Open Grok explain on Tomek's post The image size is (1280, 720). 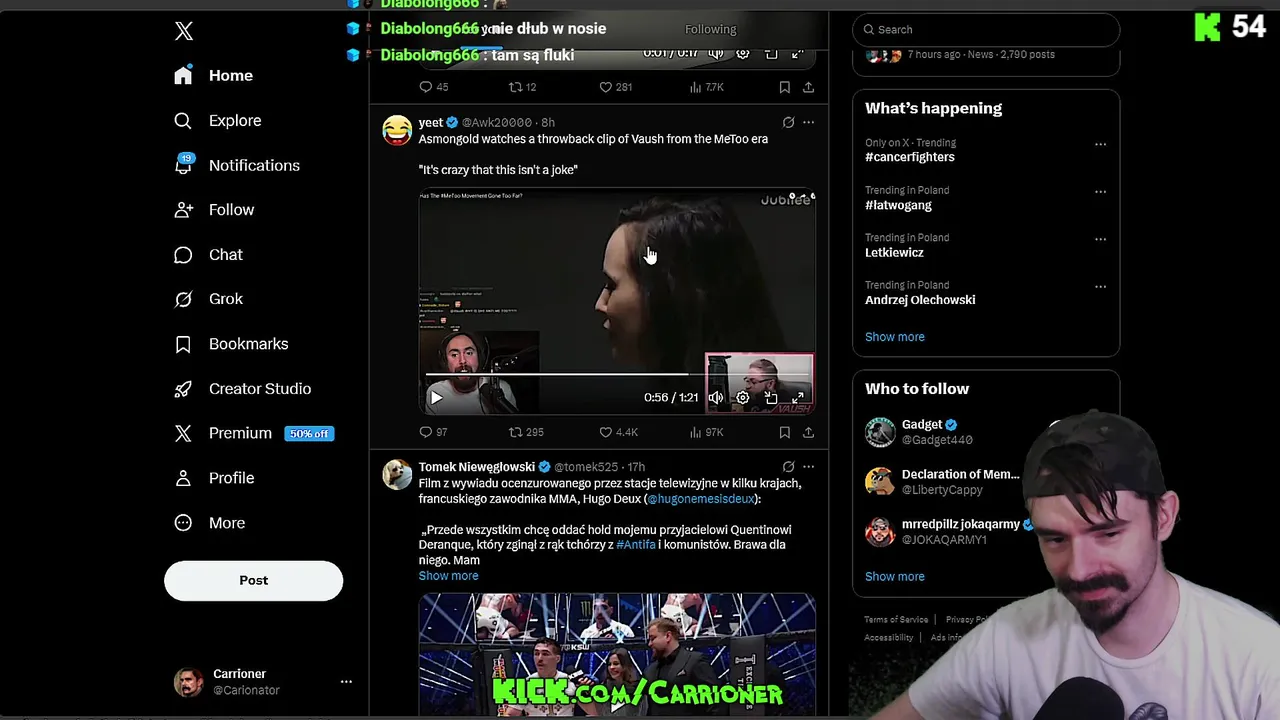pyautogui.click(x=788, y=467)
